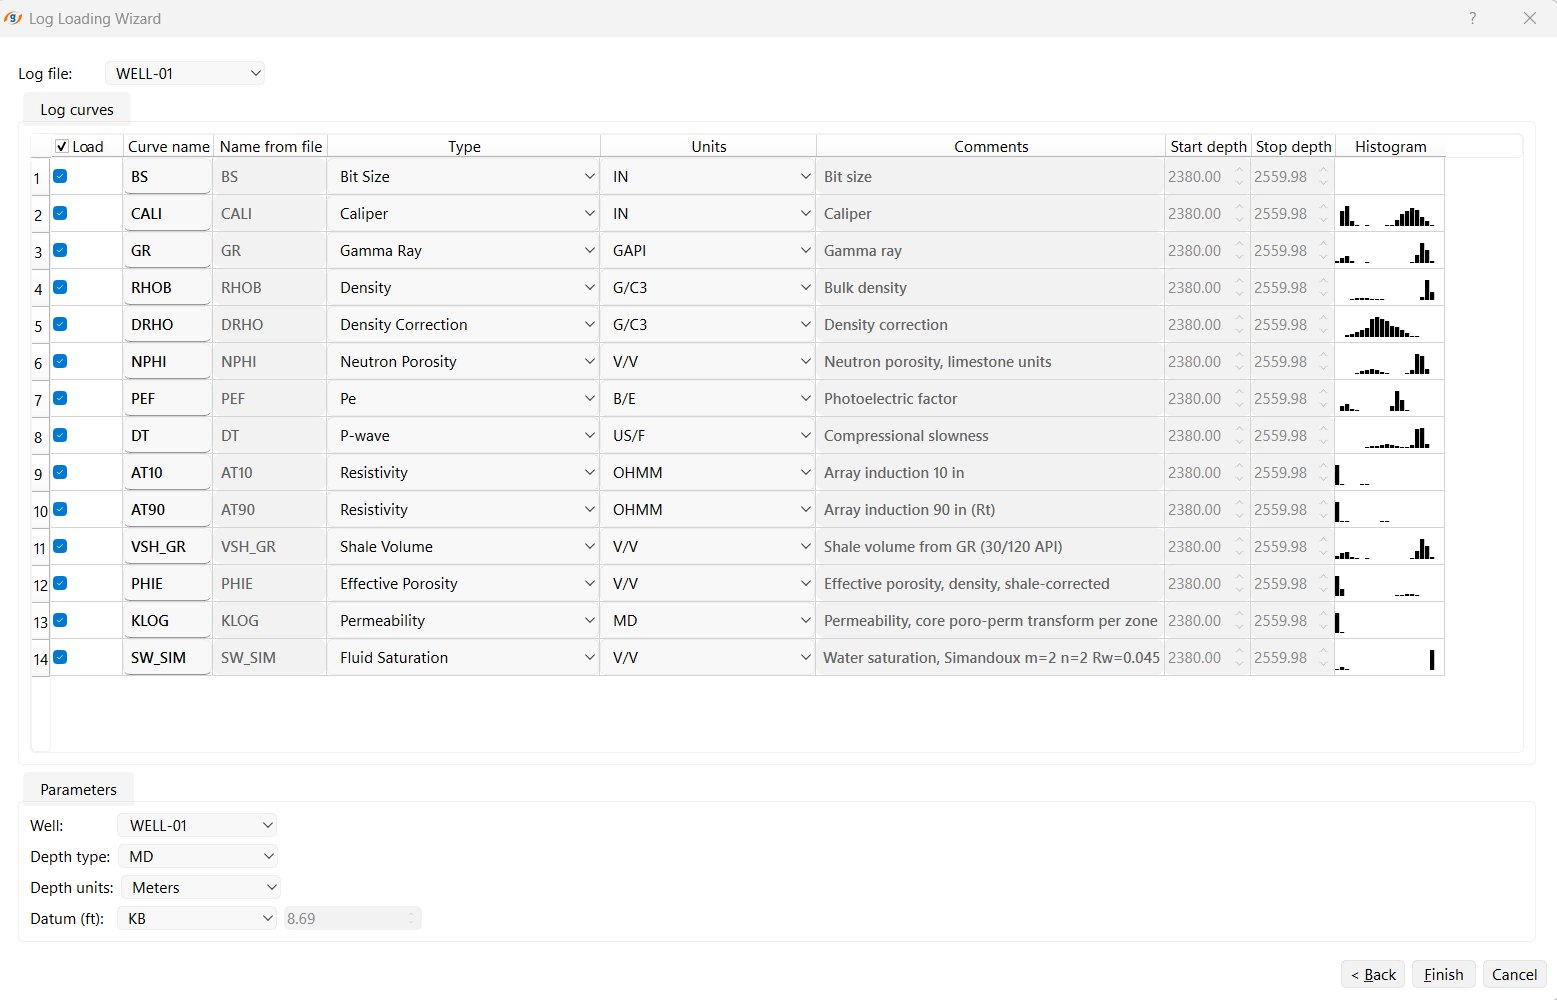Viewport: 1557px width, 1000px height.
Task: Click the DRHO histogram thumbnail
Action: tap(1389, 324)
